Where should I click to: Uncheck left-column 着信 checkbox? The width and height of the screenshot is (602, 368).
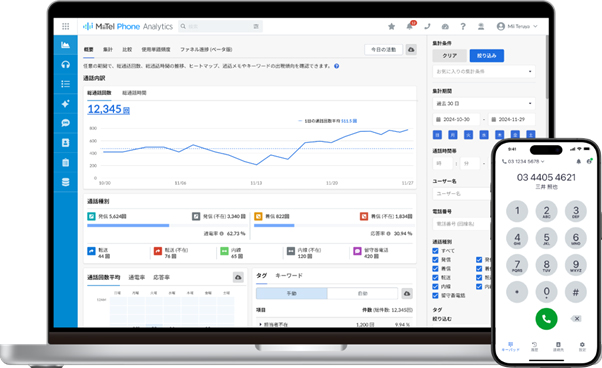click(435, 269)
